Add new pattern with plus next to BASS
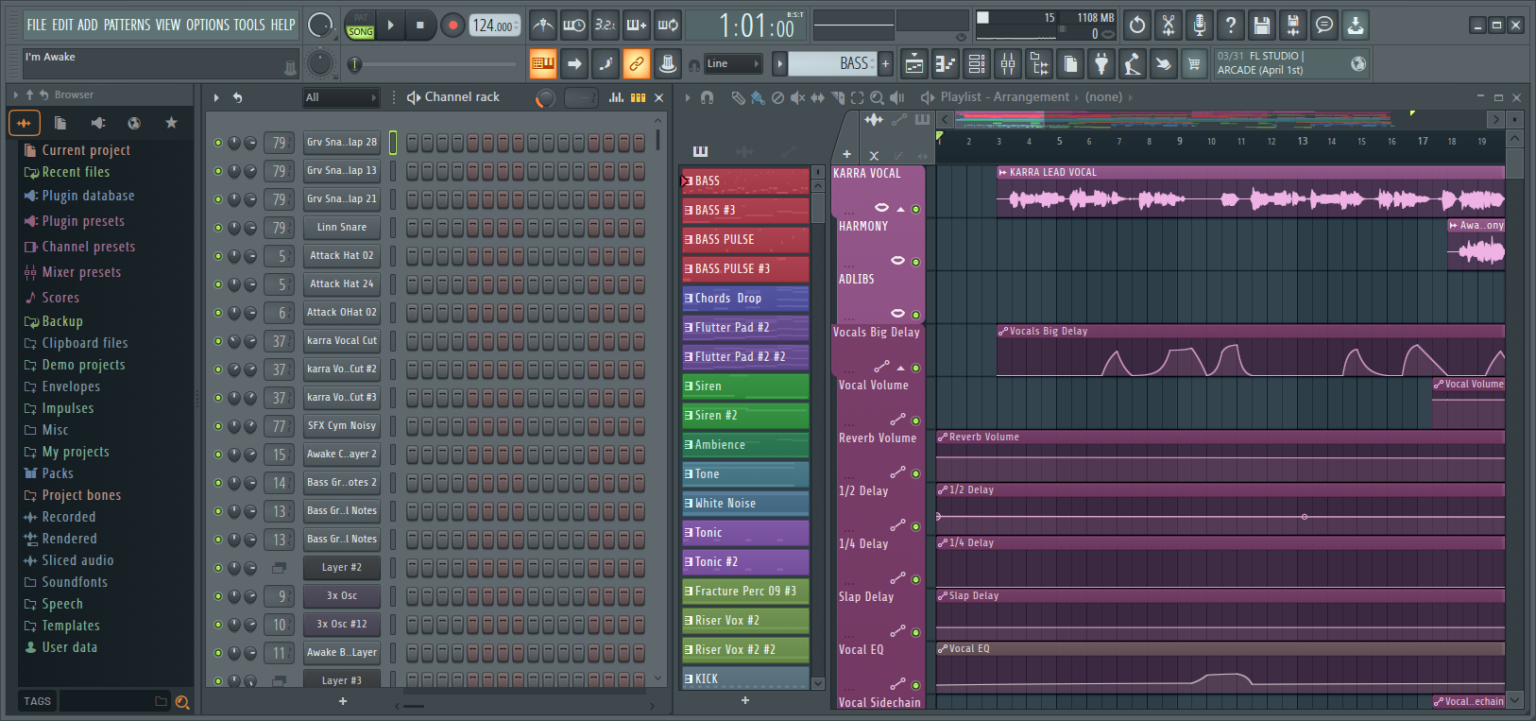The width and height of the screenshot is (1536, 721). [x=886, y=64]
